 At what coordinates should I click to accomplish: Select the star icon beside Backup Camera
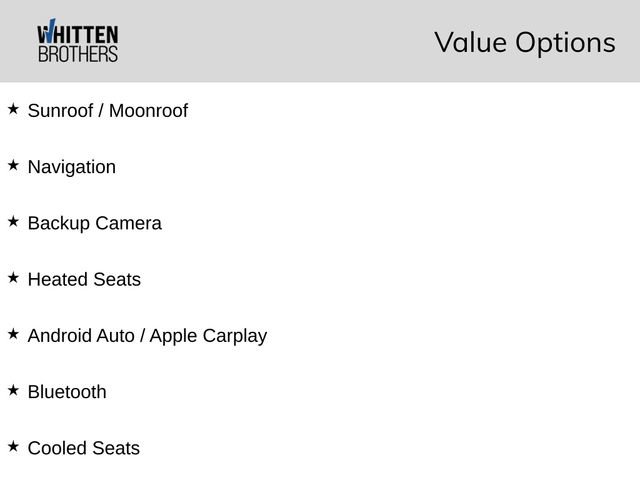(12, 221)
